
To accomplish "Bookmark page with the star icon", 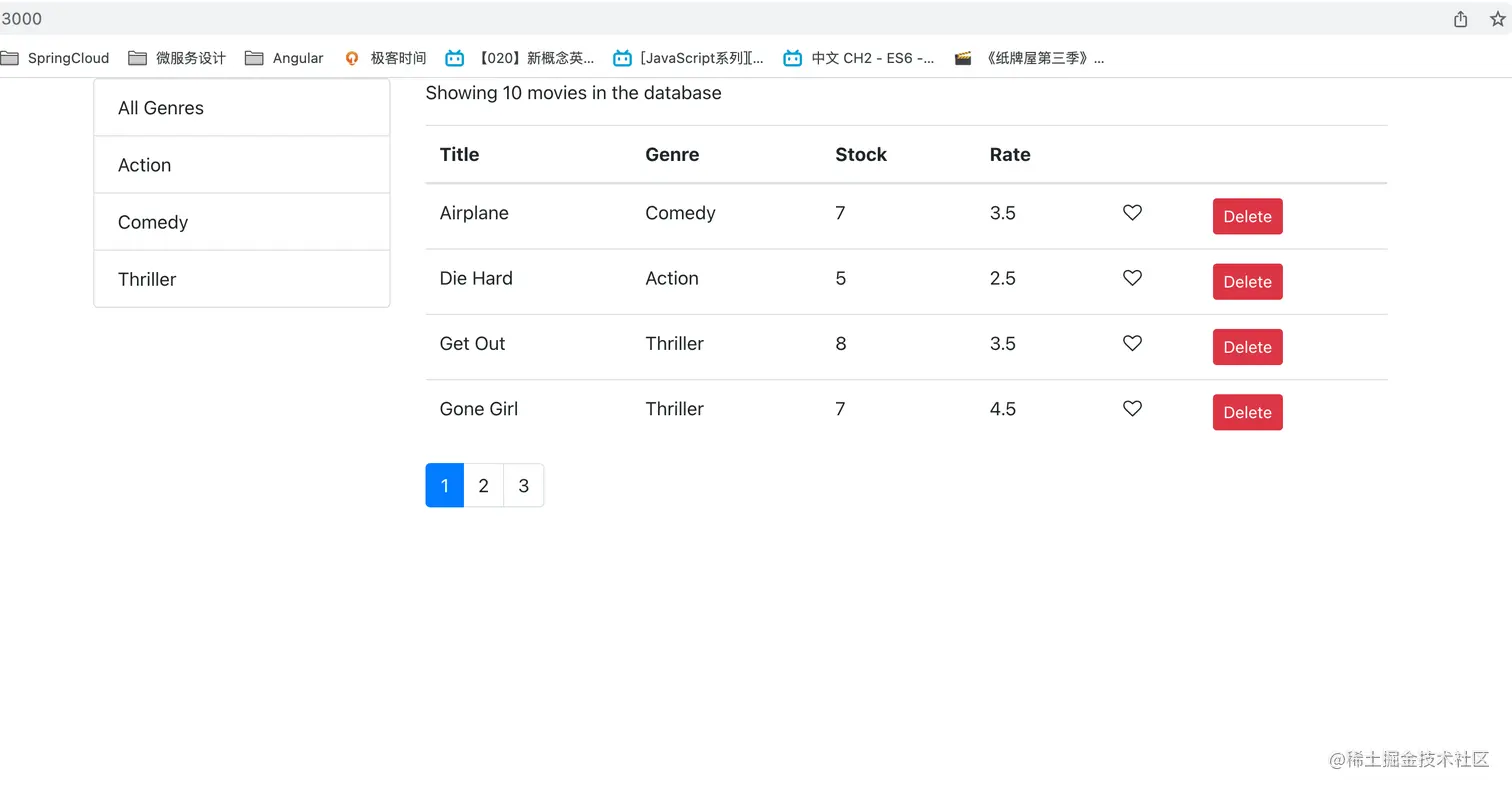I will tap(1497, 19).
